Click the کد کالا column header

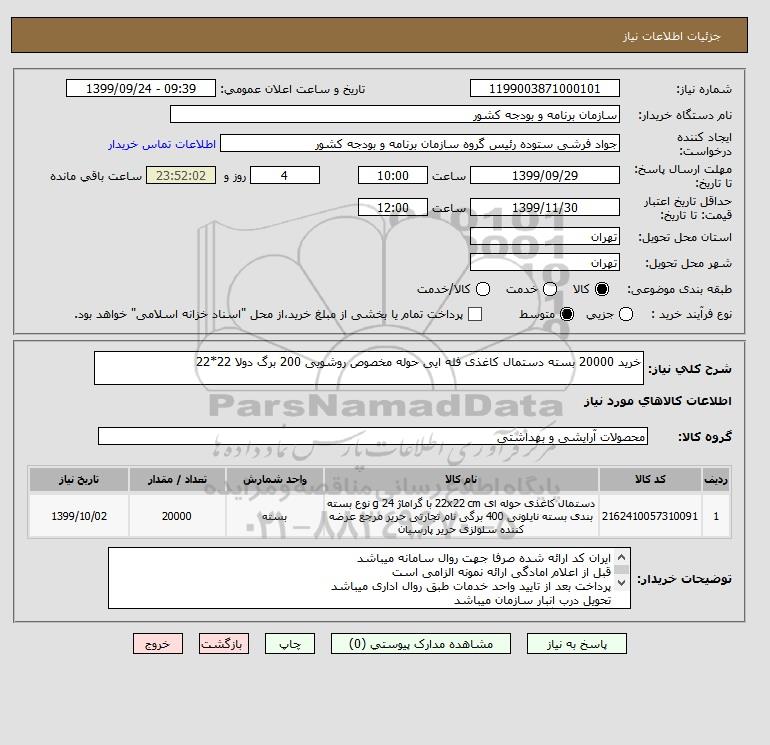[x=650, y=479]
